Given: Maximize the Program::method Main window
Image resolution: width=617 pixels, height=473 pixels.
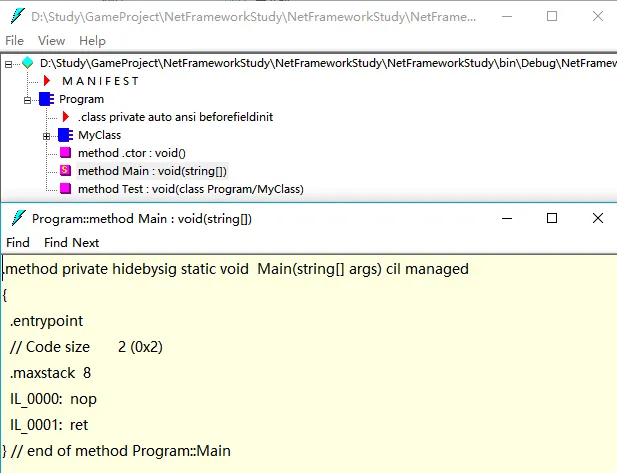Looking at the screenshot, I should [x=552, y=217].
